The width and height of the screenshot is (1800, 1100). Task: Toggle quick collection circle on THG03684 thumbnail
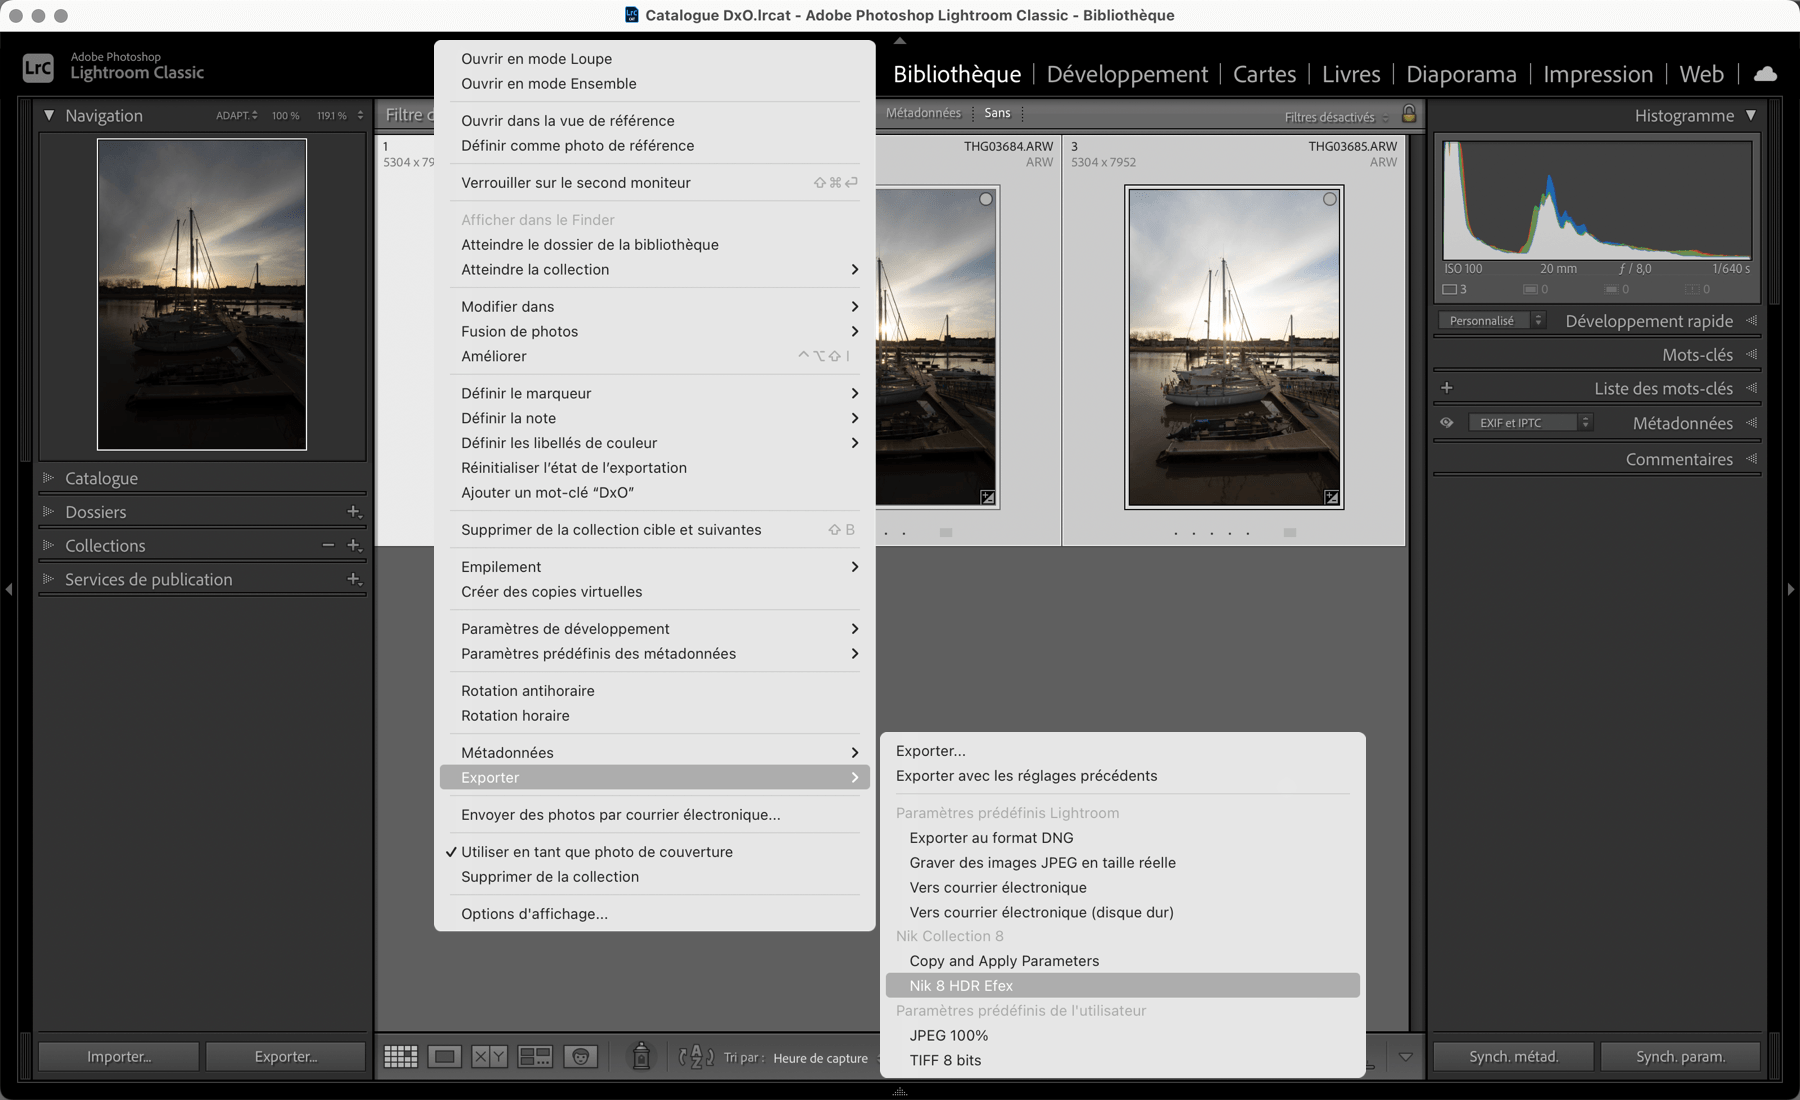point(986,199)
